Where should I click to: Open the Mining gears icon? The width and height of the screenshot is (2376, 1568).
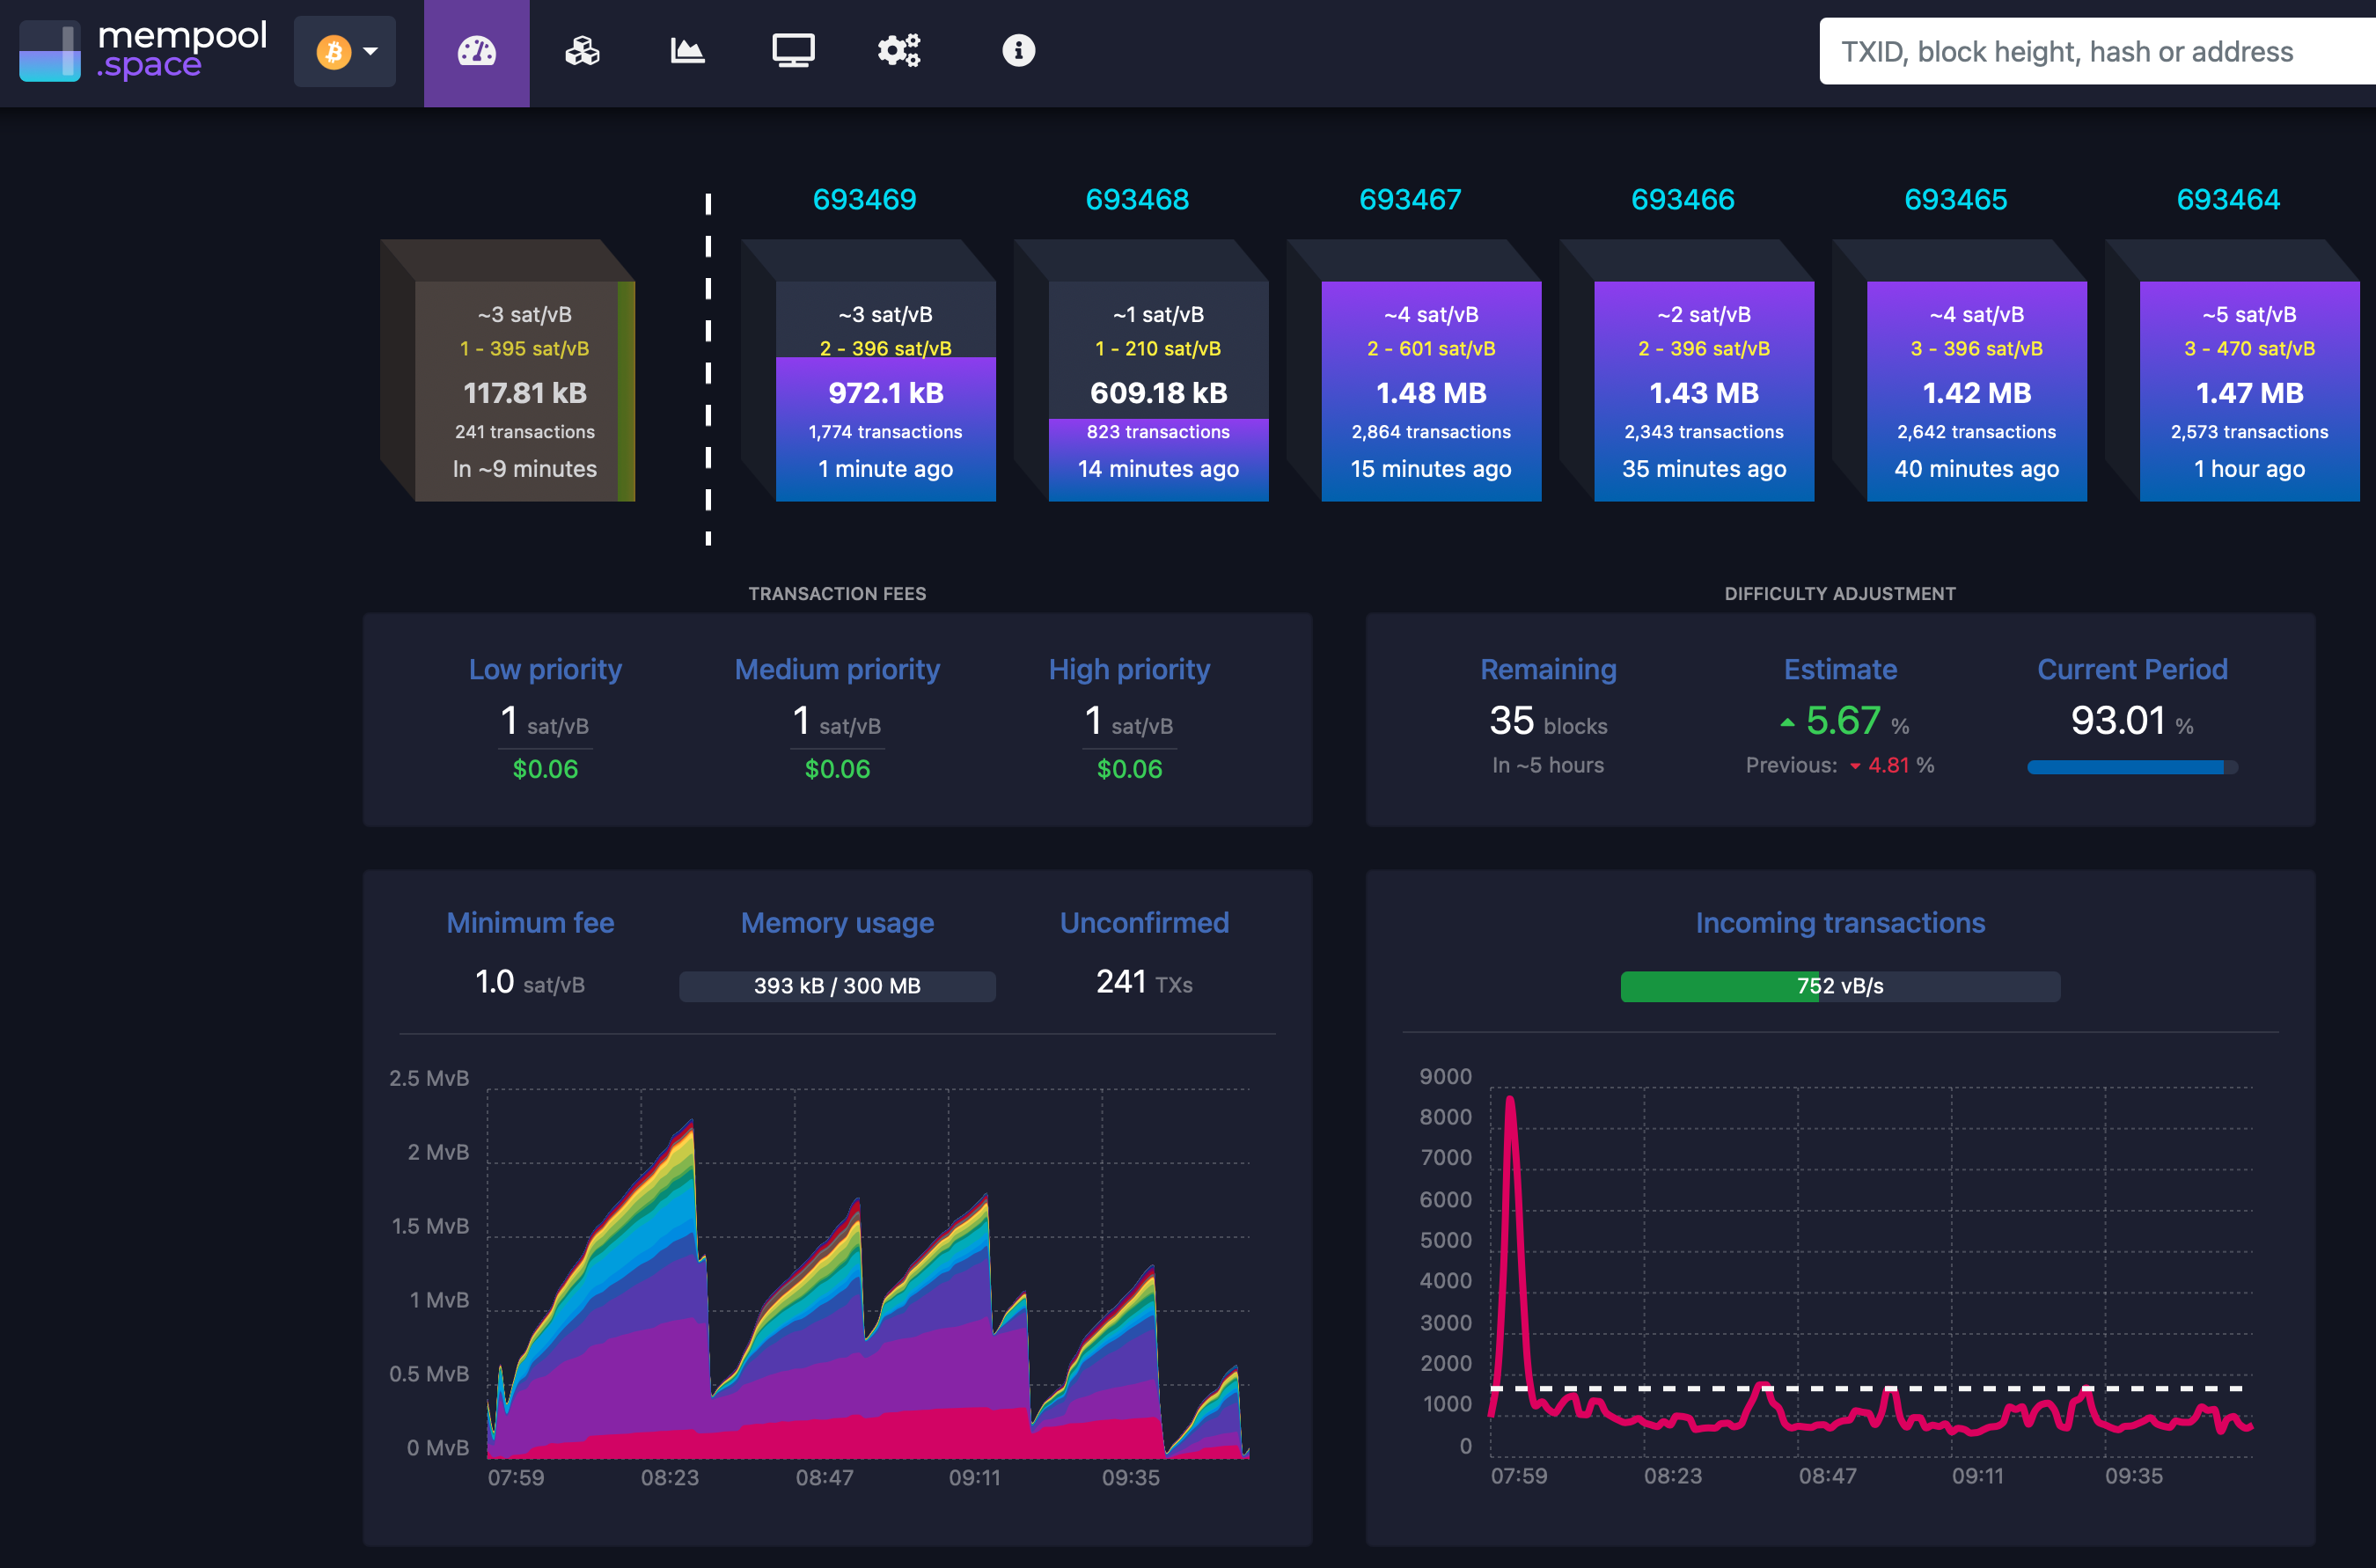[898, 51]
